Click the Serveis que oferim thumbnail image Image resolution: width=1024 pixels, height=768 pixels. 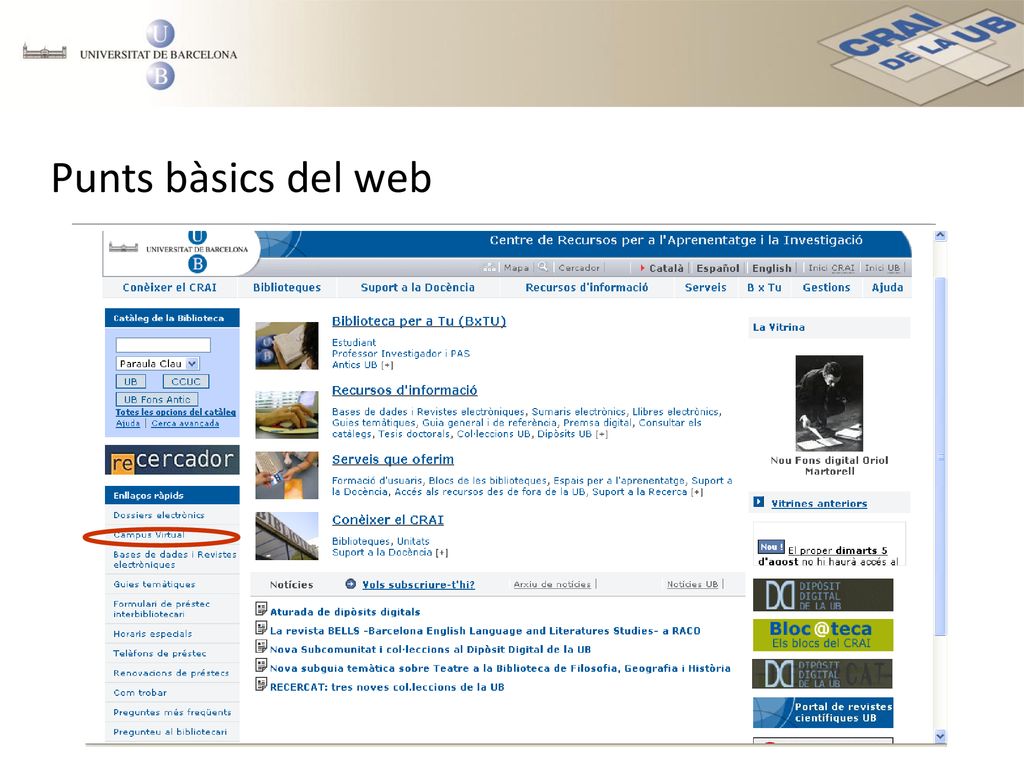click(x=287, y=475)
